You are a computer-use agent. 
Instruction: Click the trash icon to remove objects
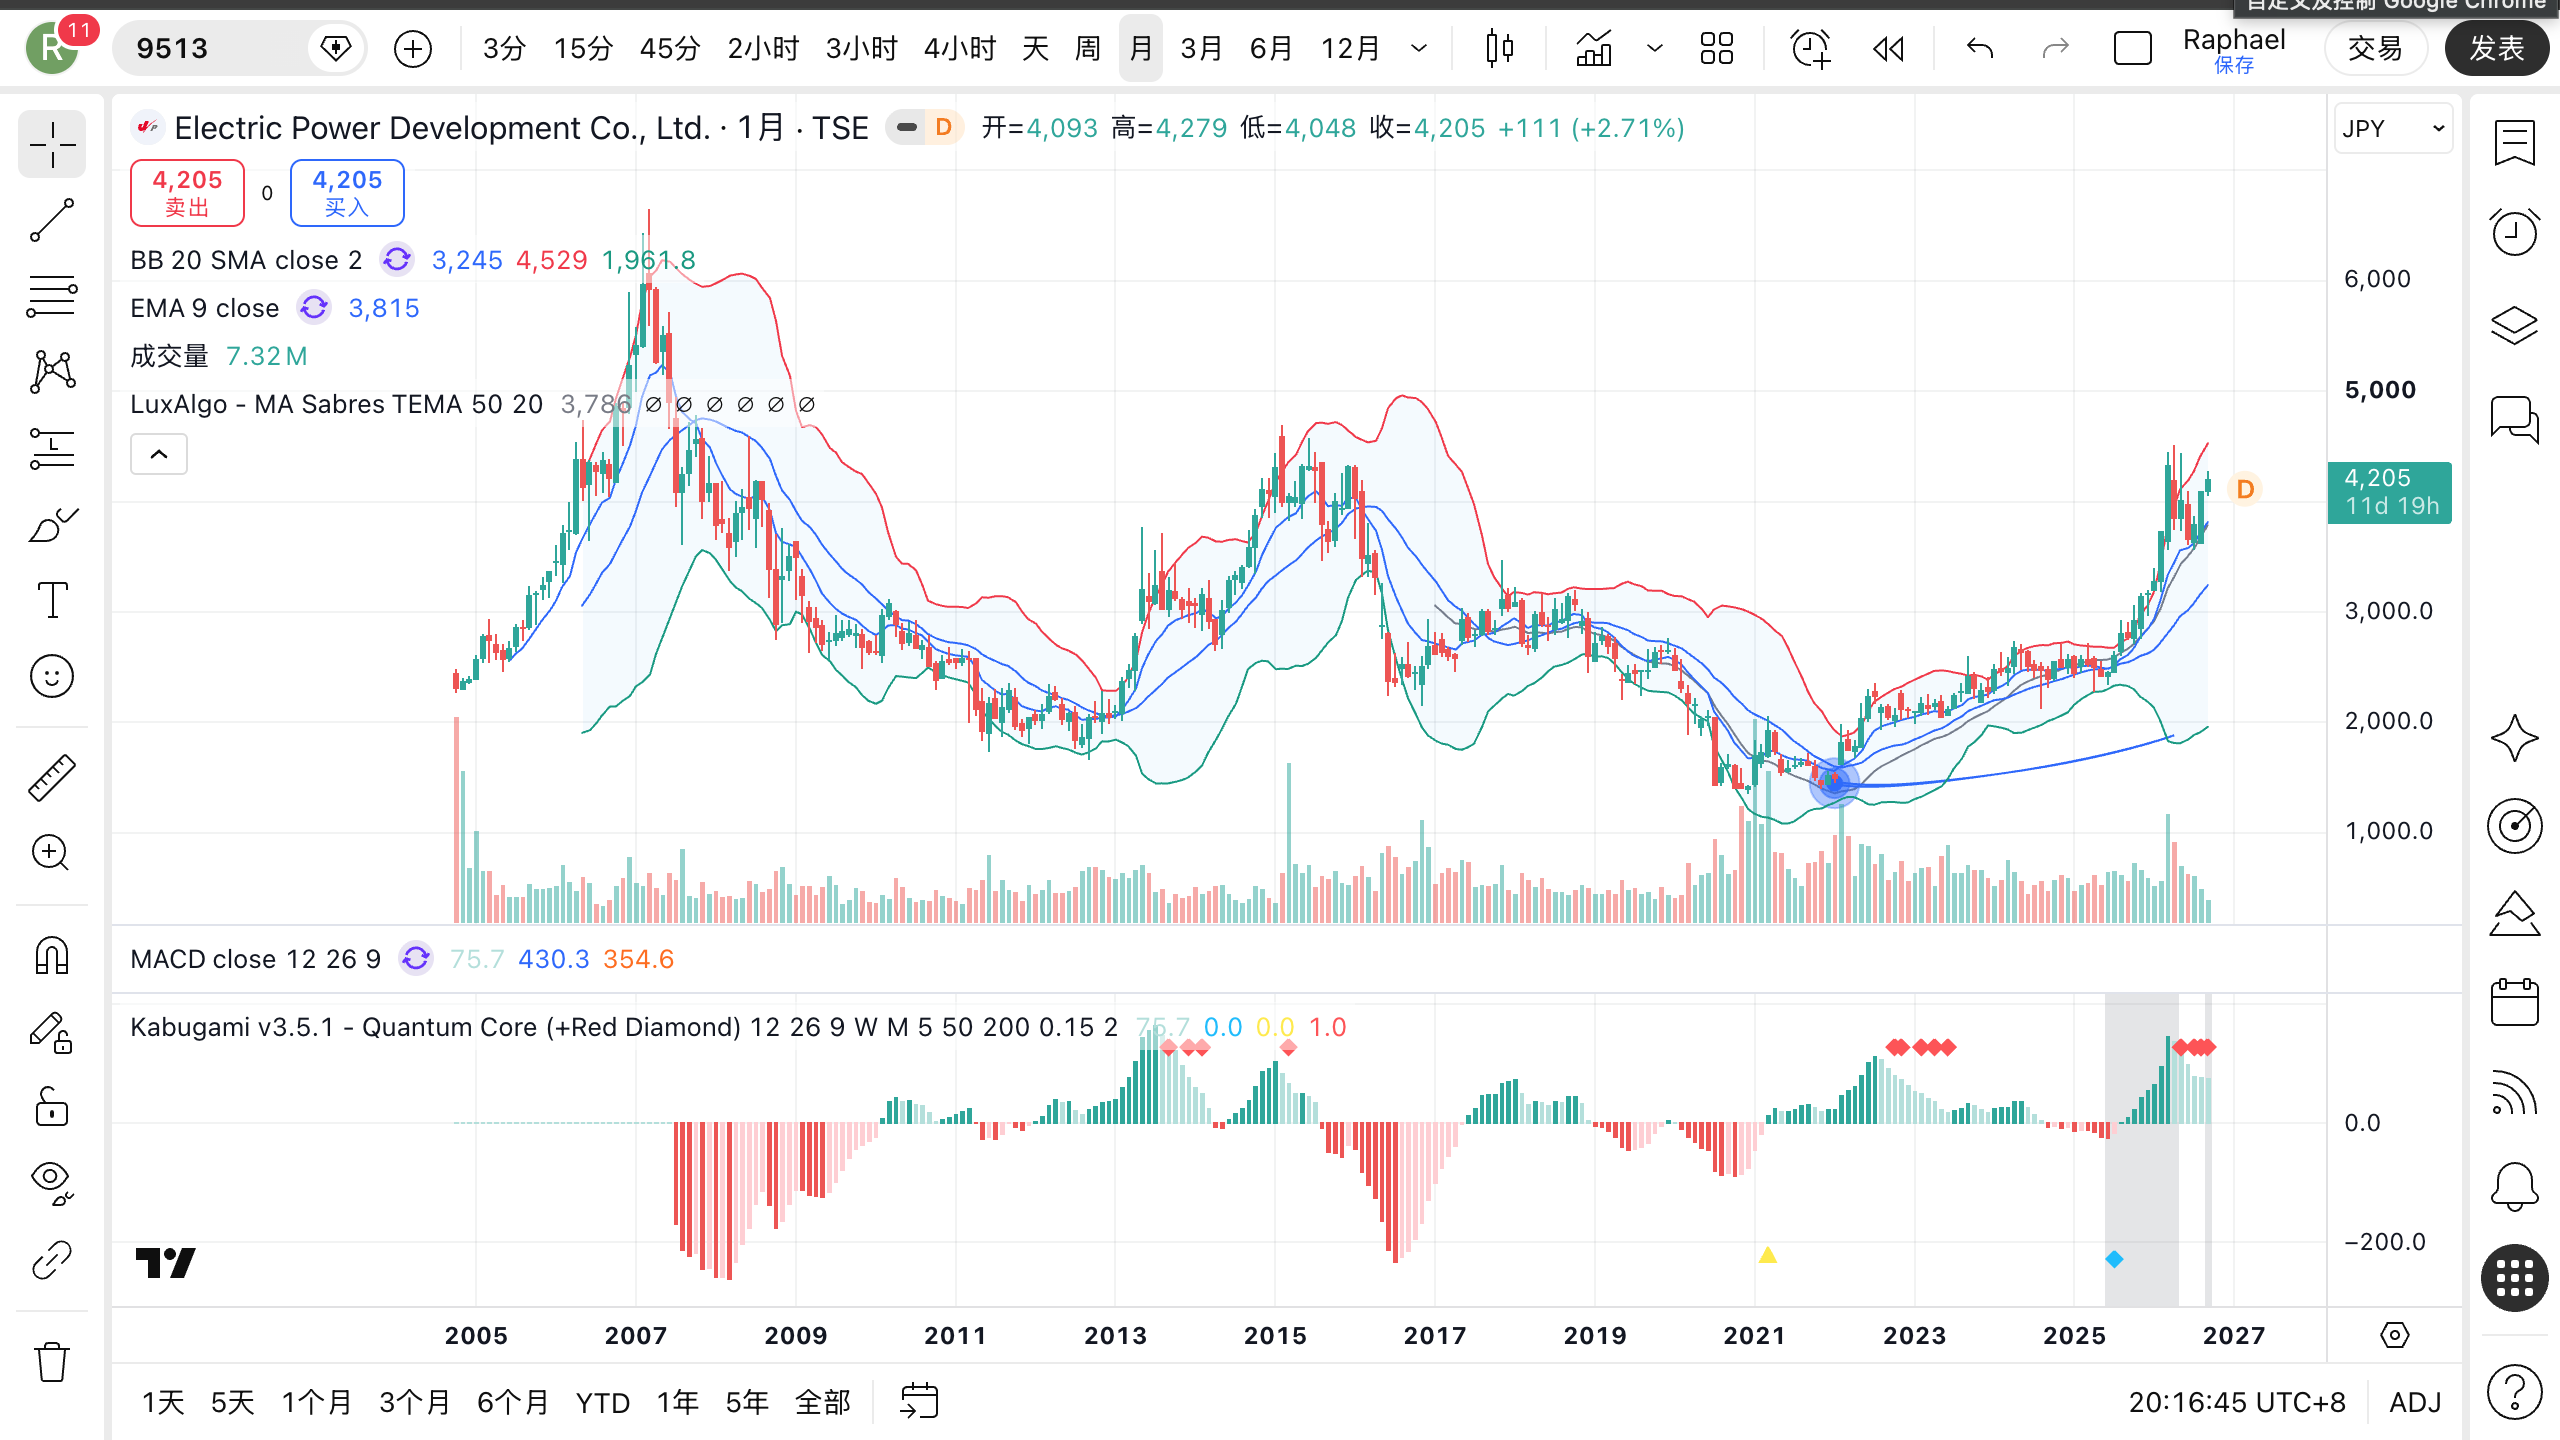coord(52,1362)
